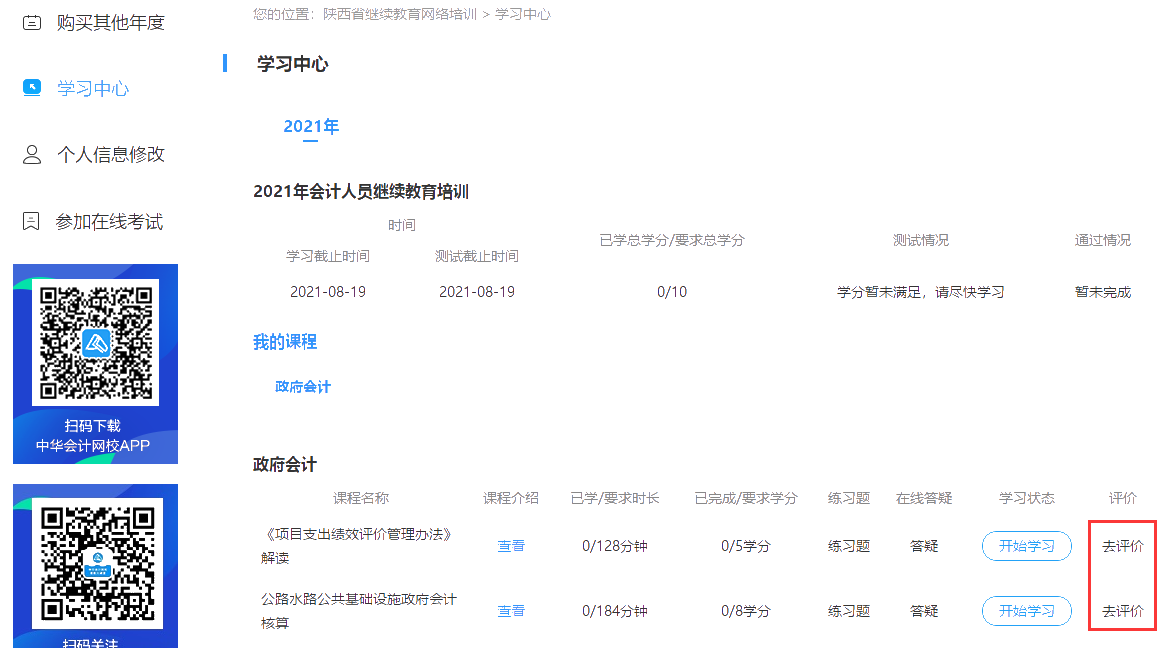Select the 政府会计 course link under 我的课程
Image resolution: width=1167 pixels, height=648 pixels.
click(x=303, y=387)
